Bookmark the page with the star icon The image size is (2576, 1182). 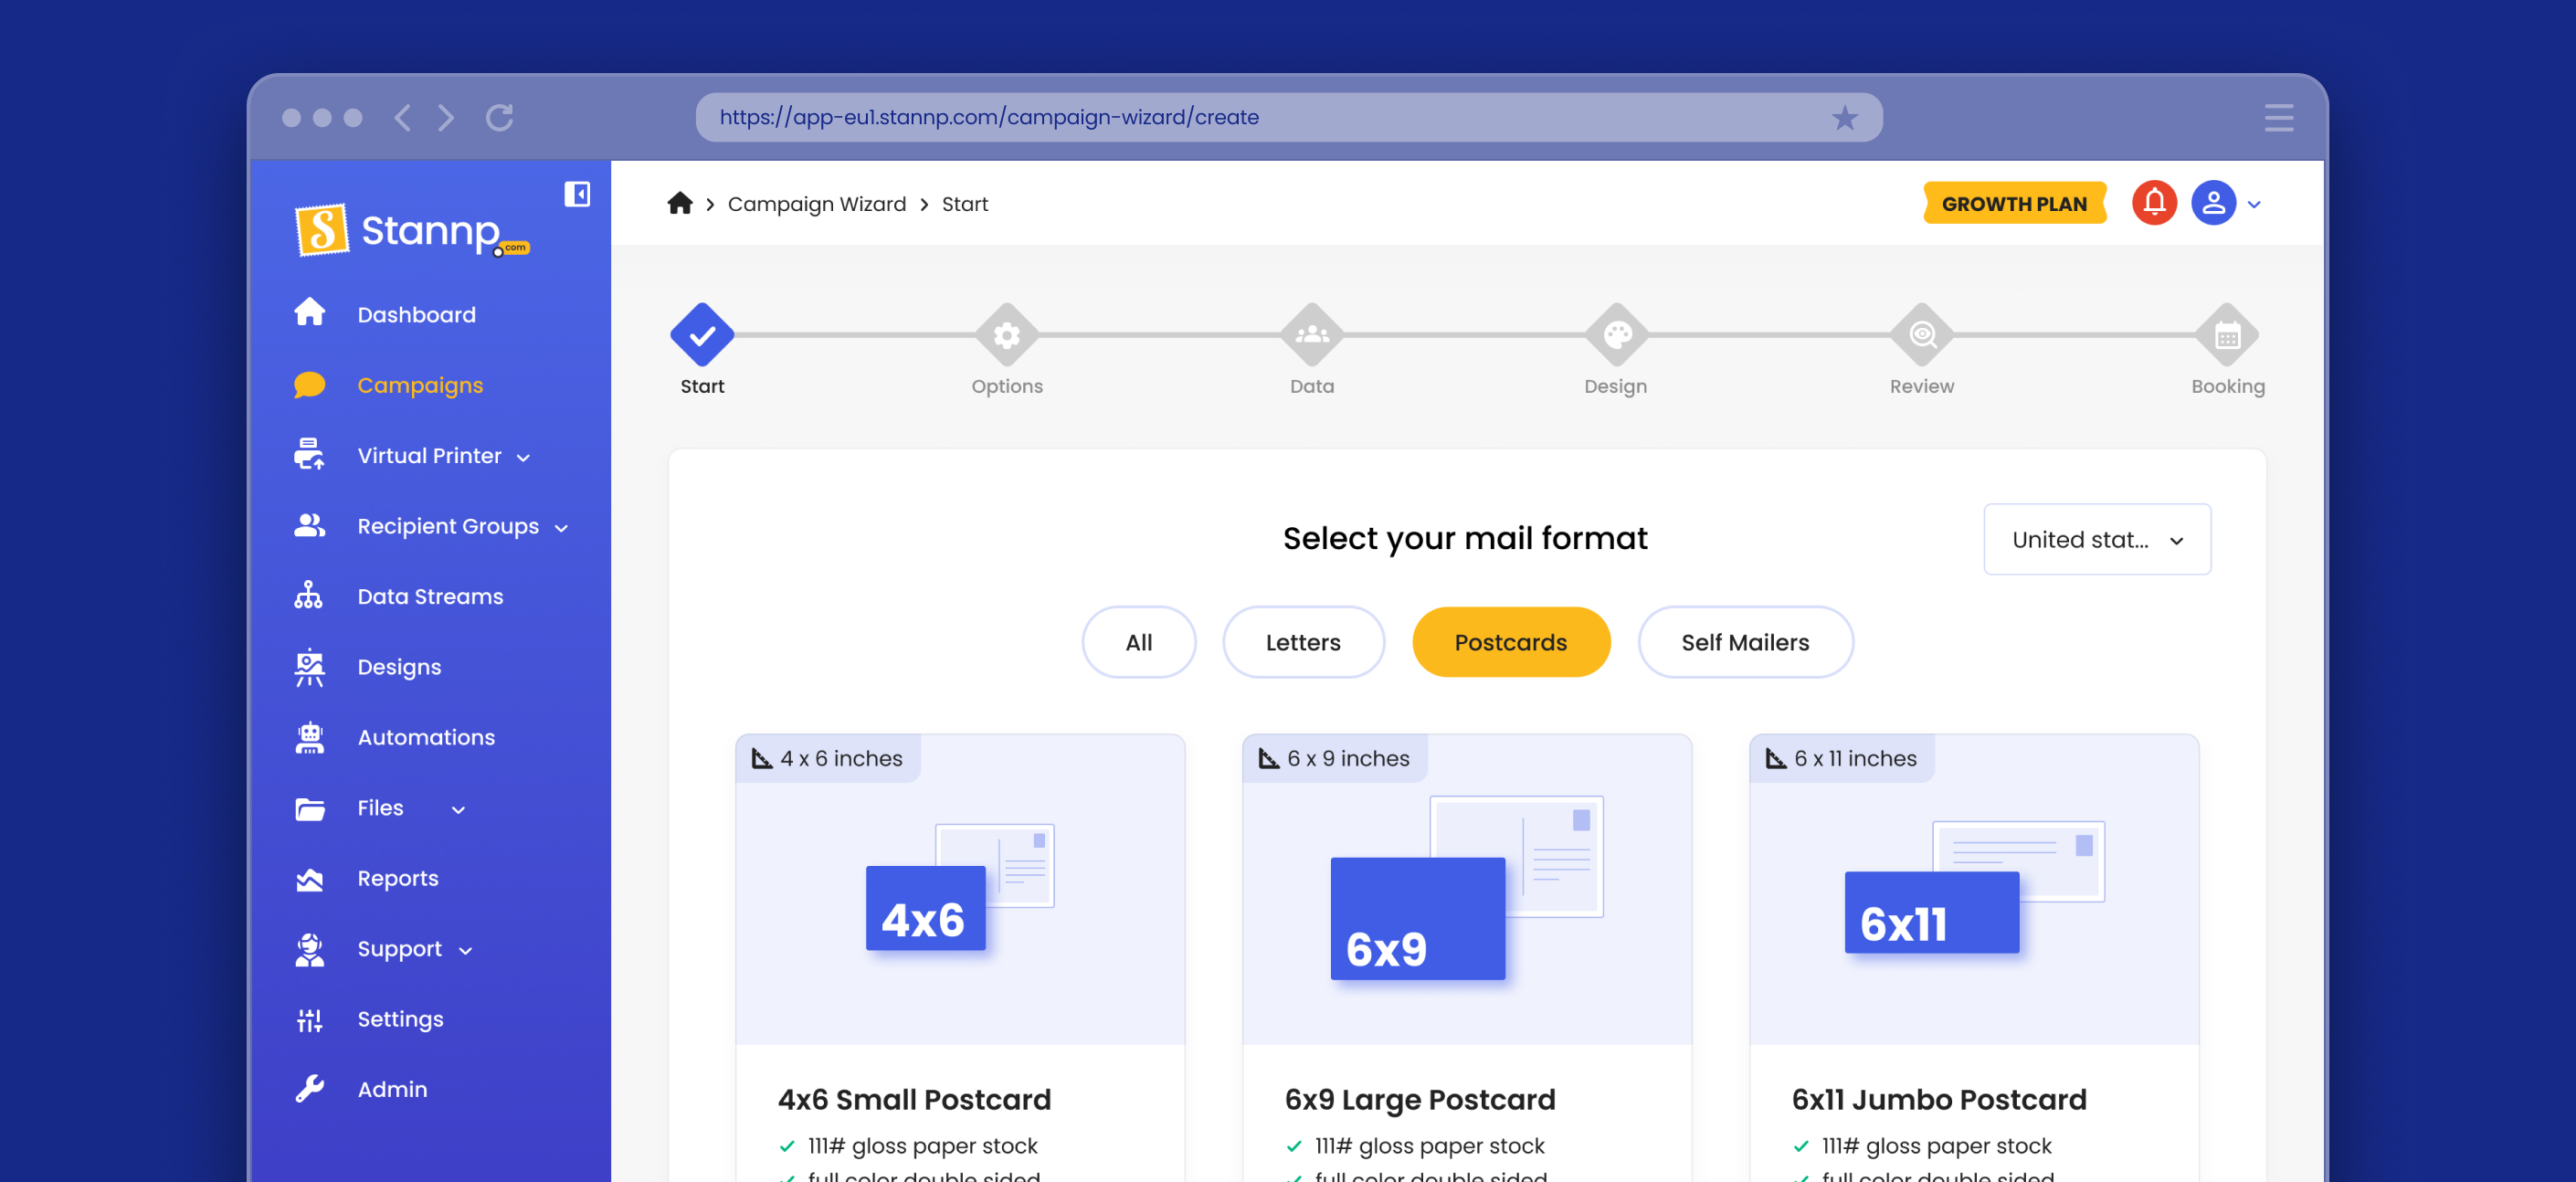pos(1844,118)
